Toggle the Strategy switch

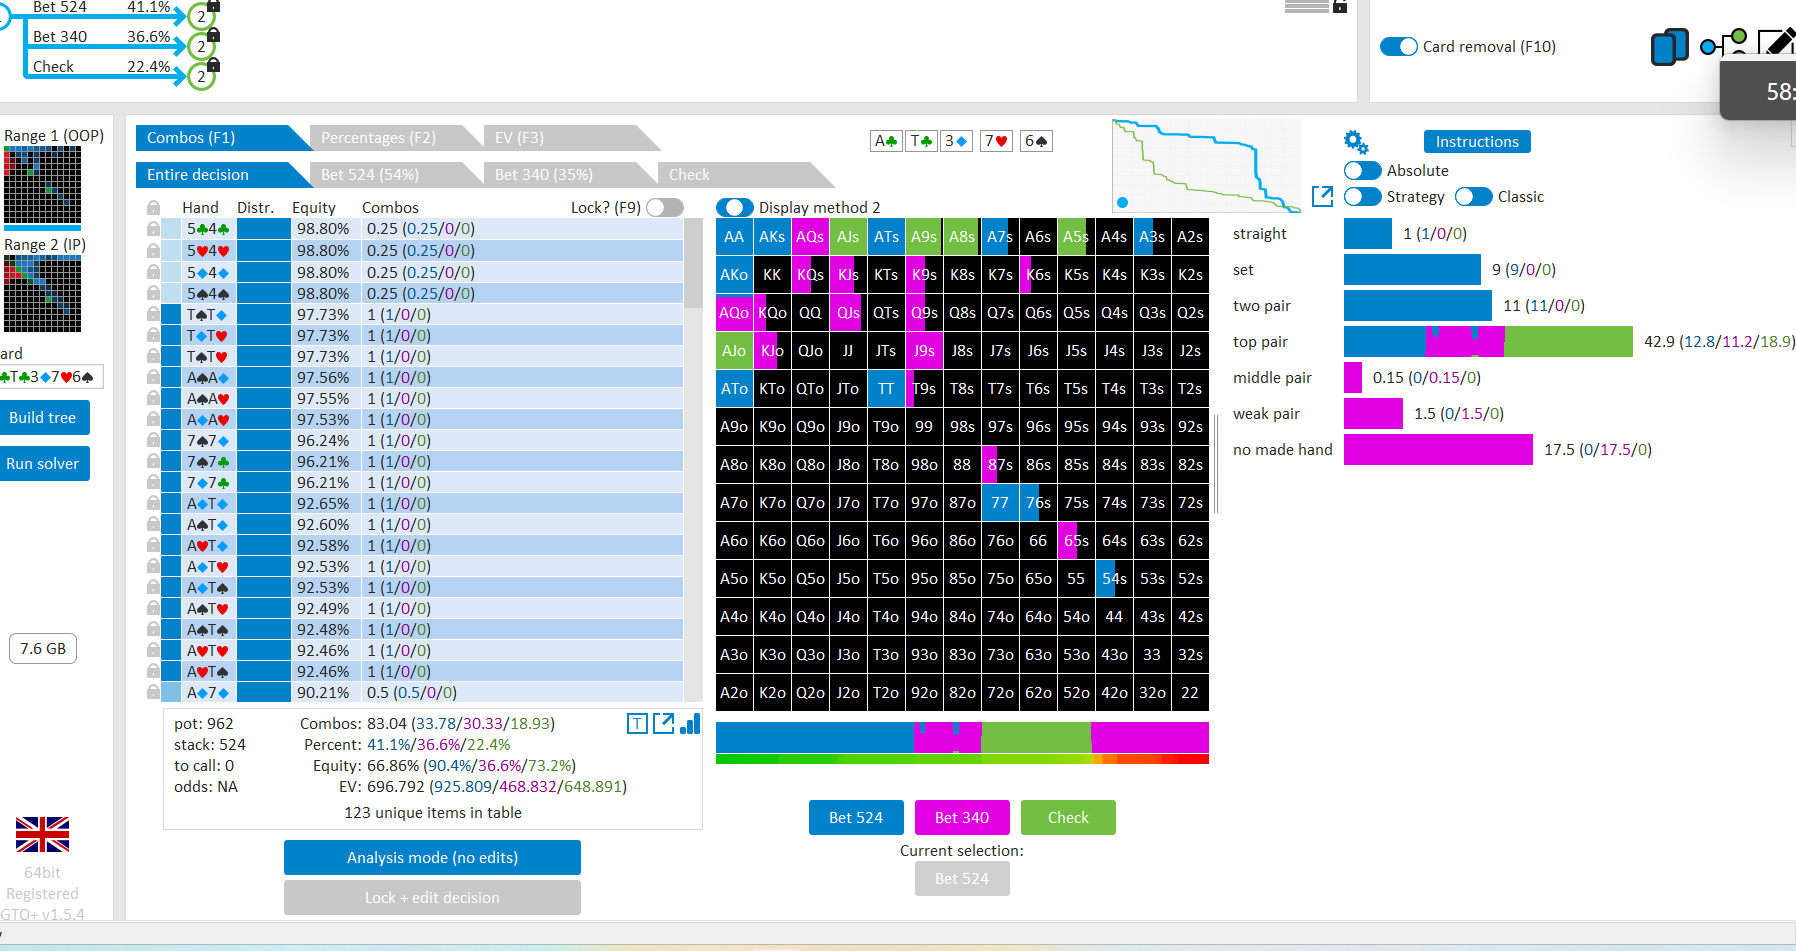click(x=1362, y=197)
